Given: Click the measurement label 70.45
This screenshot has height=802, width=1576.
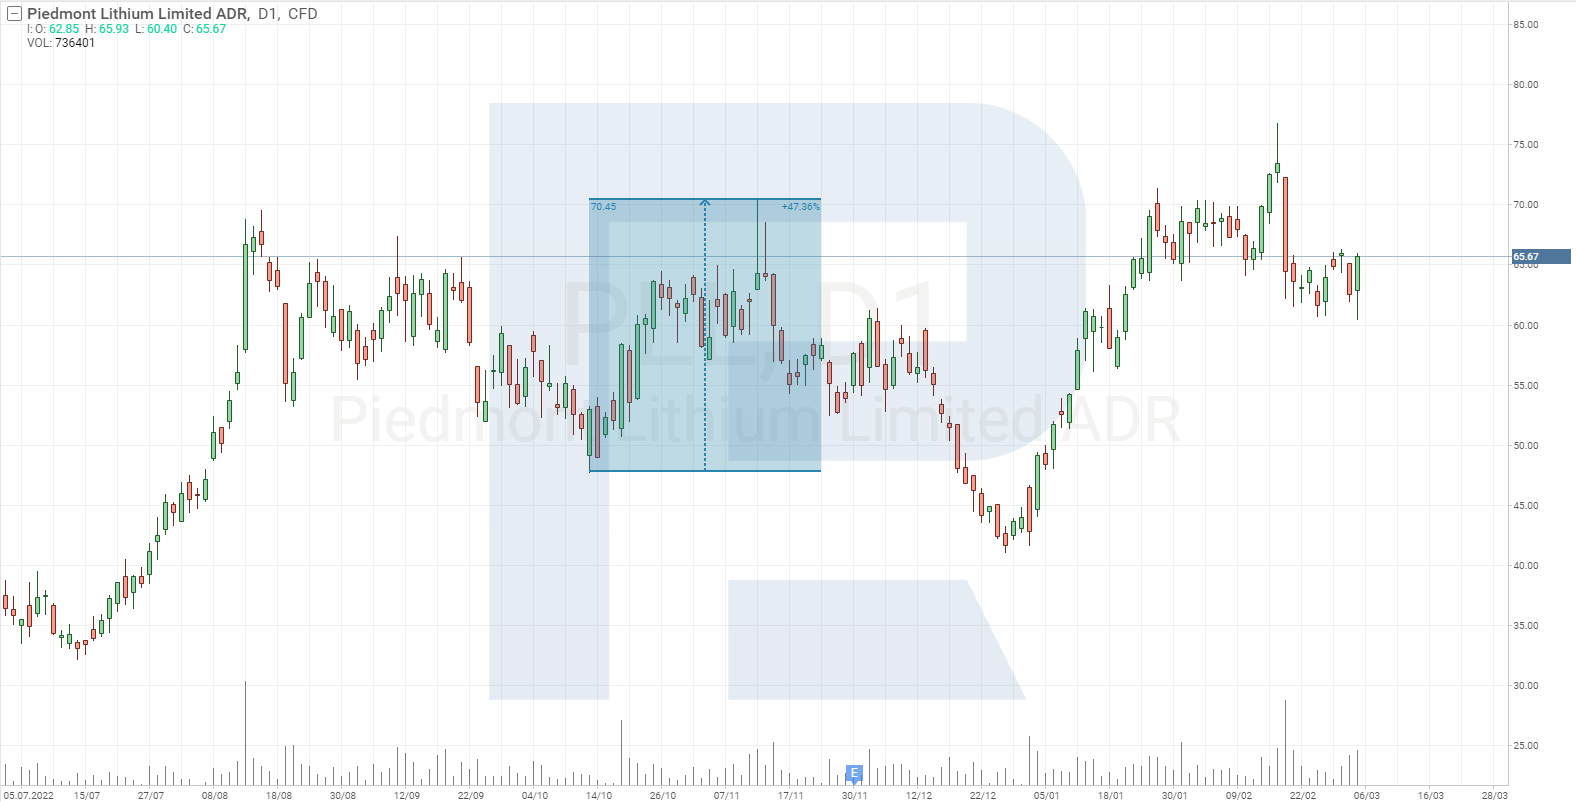Looking at the screenshot, I should point(604,207).
